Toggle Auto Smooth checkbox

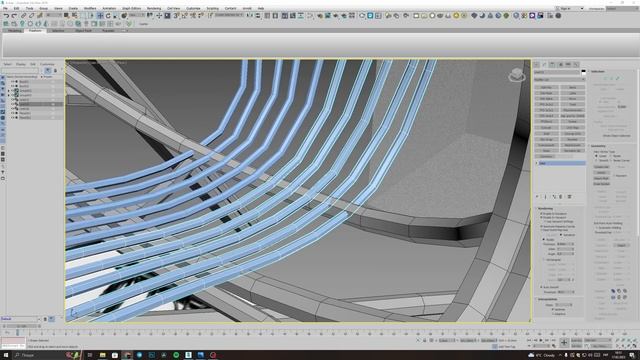[x=542, y=287]
